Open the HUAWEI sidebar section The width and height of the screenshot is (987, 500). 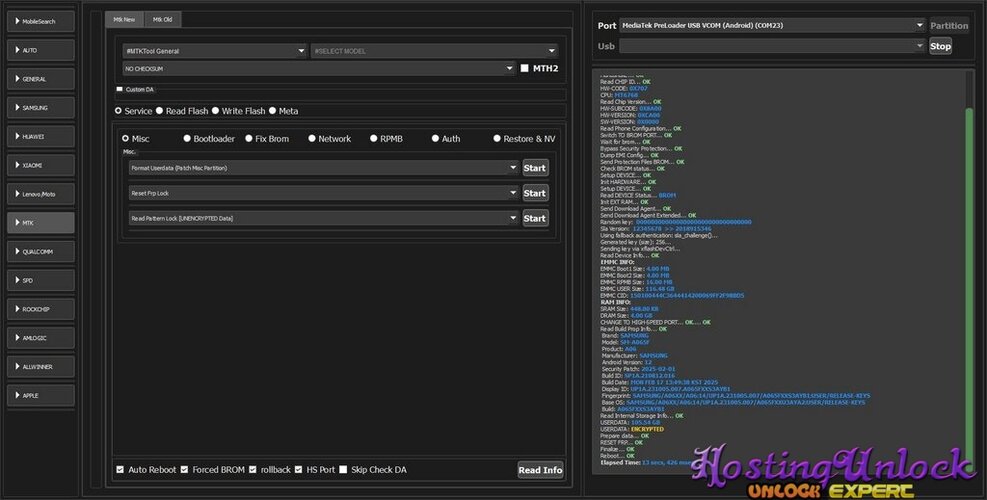tap(41, 137)
